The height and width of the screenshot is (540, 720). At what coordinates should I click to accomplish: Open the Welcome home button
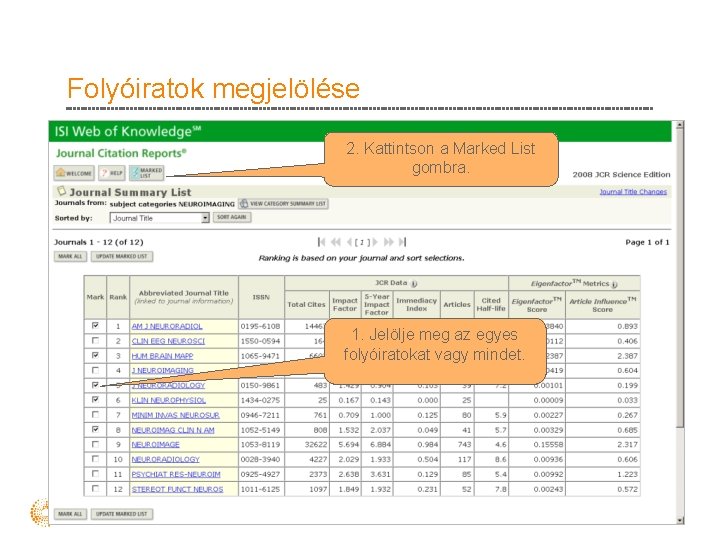click(x=74, y=173)
